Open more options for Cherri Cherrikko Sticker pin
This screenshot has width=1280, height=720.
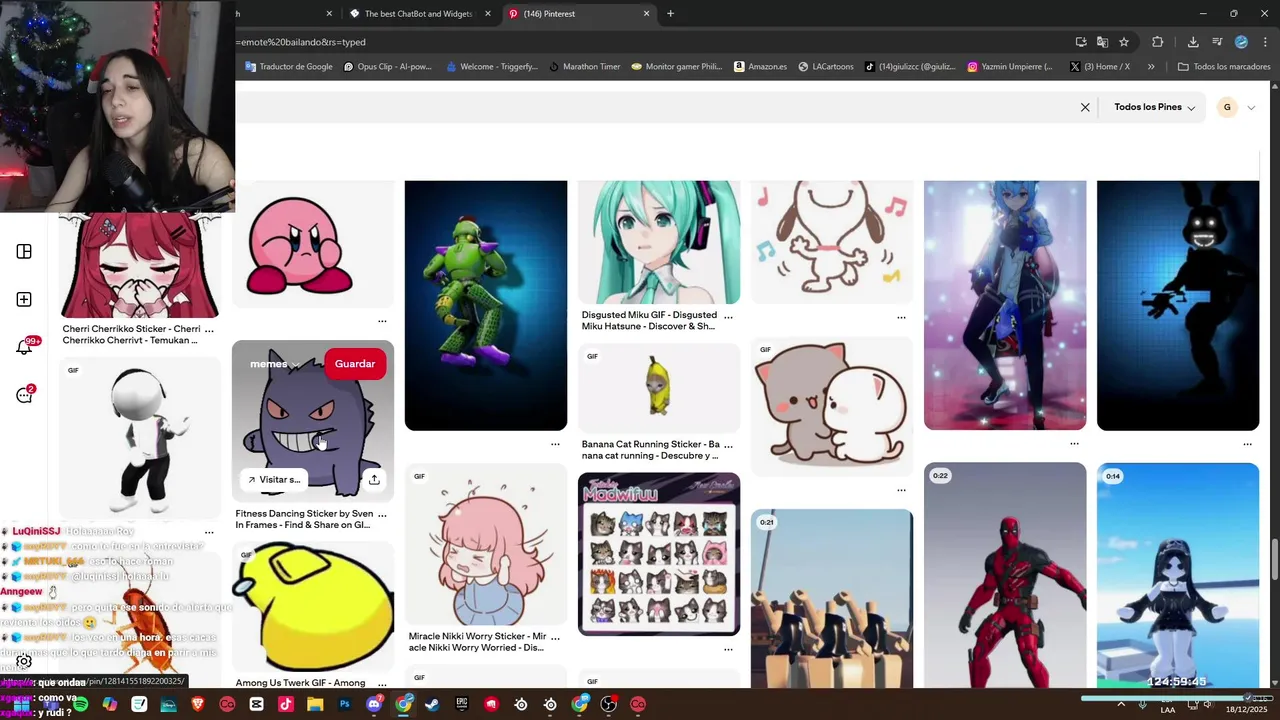click(209, 329)
